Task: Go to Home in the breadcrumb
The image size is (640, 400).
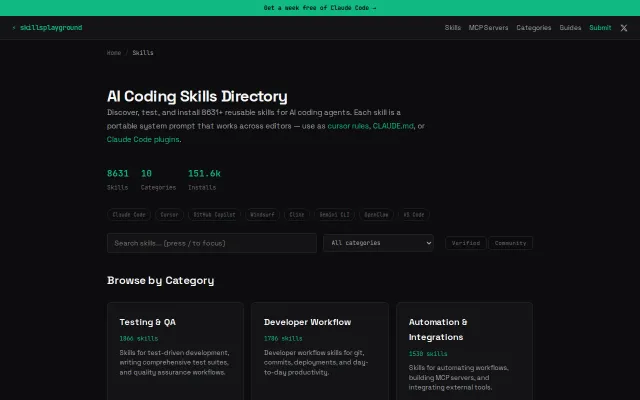Action: (113, 53)
